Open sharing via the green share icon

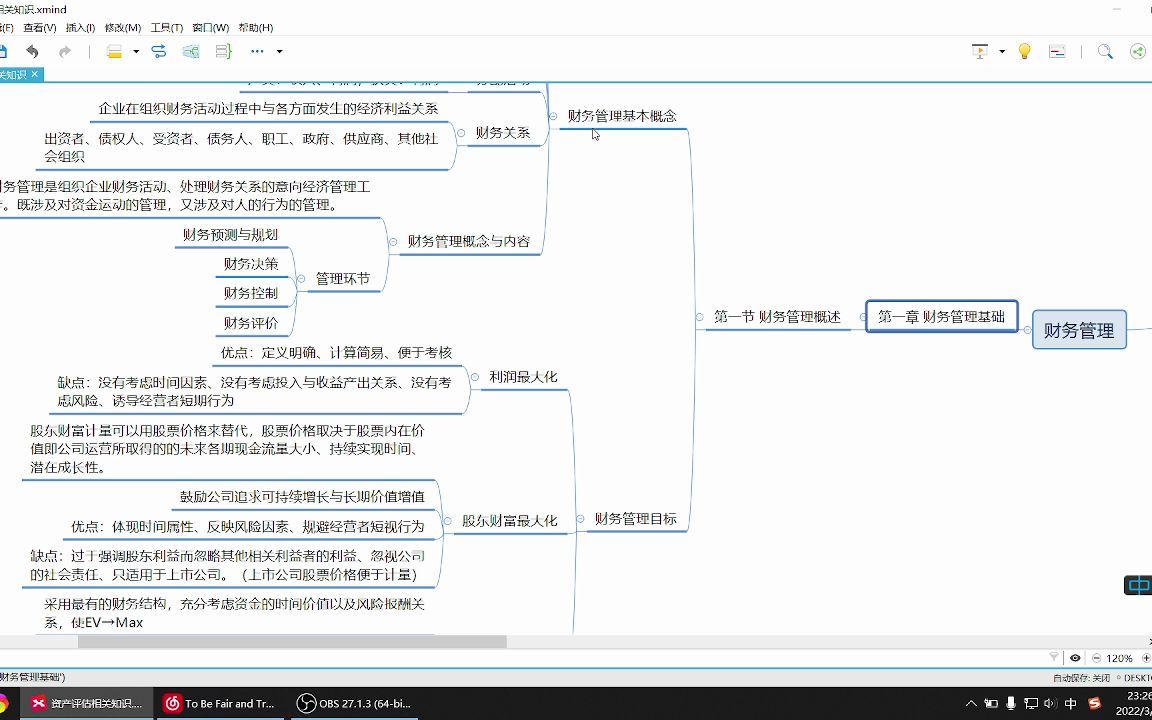[1139, 51]
